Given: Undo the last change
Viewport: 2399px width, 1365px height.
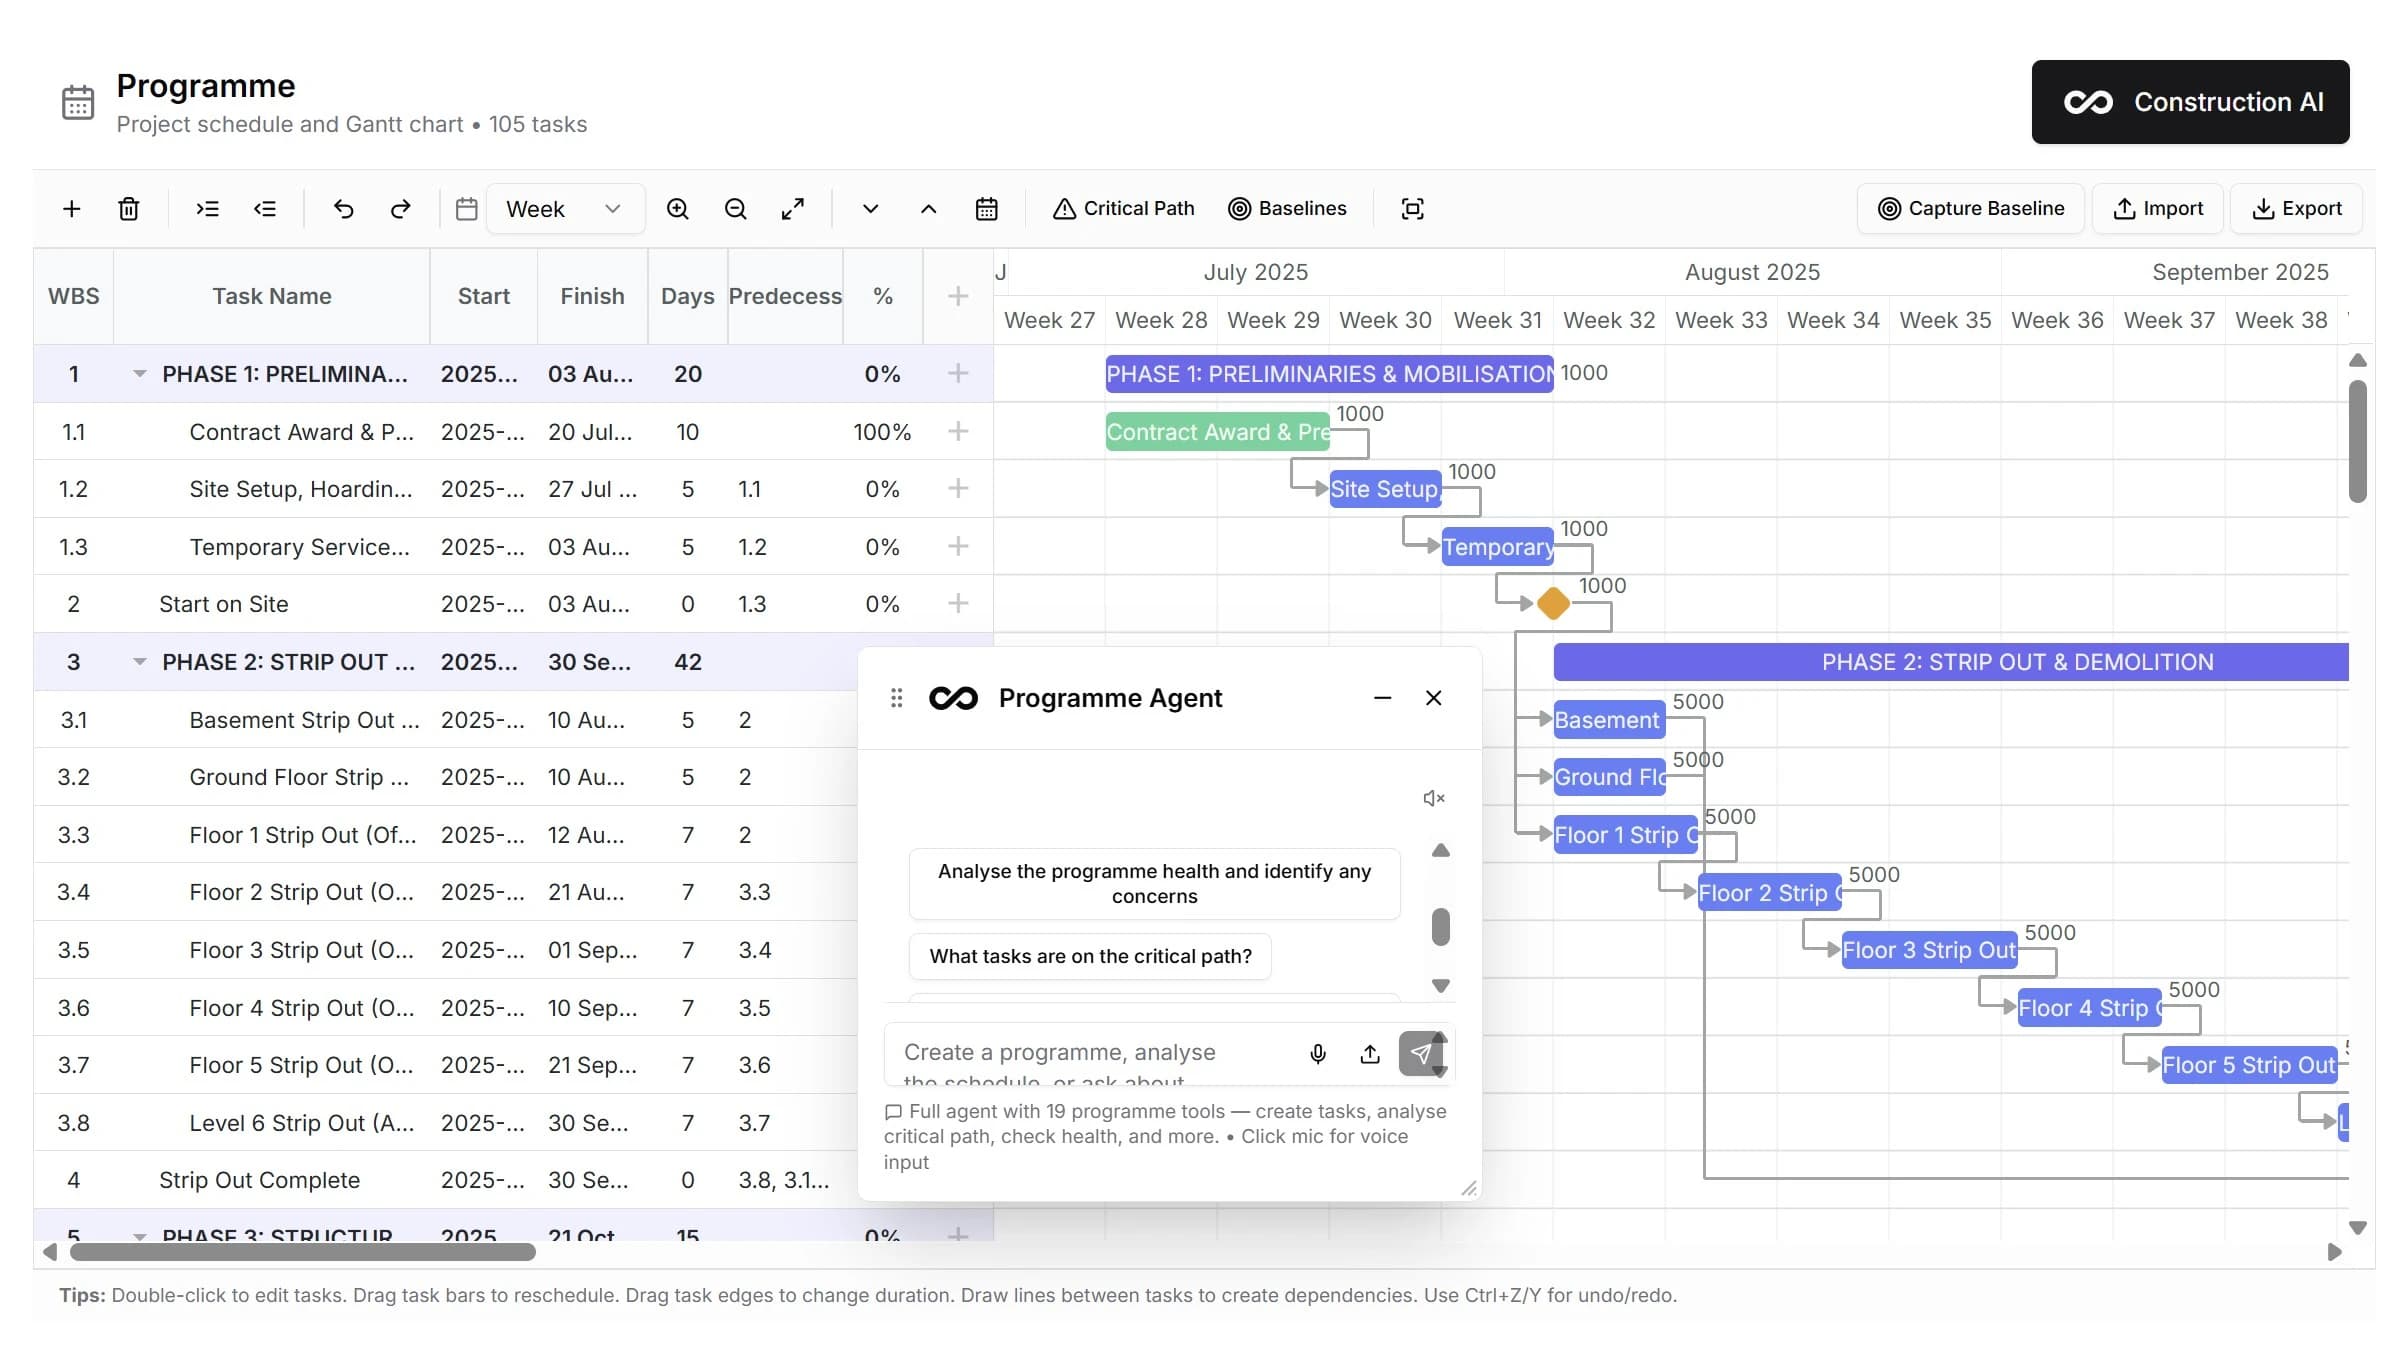Looking at the screenshot, I should 343,208.
